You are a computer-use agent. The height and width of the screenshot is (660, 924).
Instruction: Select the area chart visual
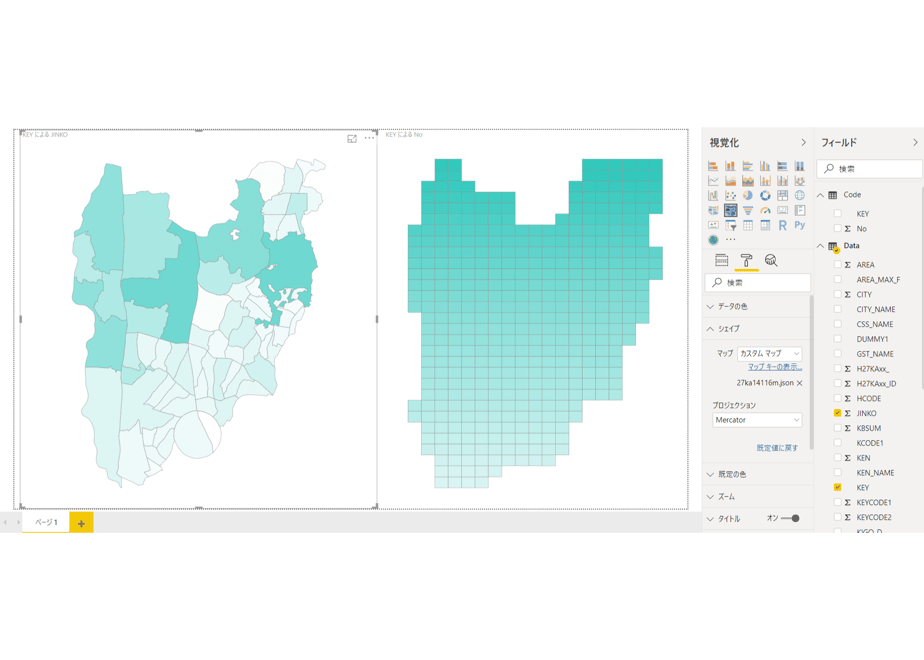(x=730, y=181)
